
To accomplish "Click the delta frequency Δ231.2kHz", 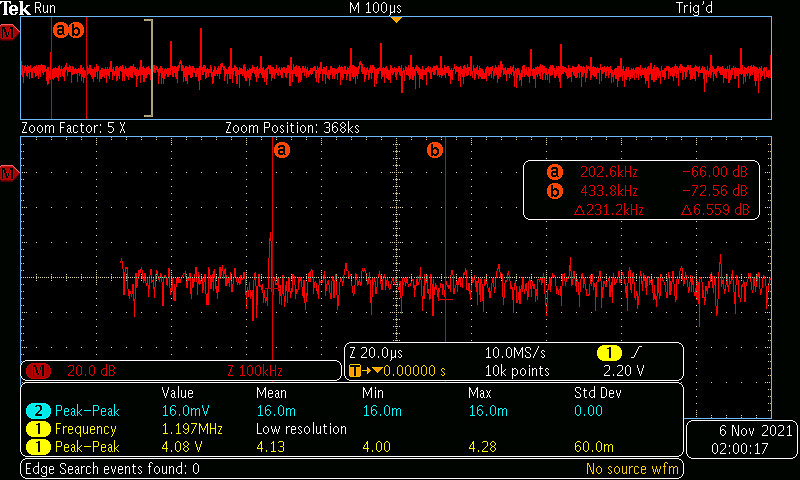I will point(608,210).
